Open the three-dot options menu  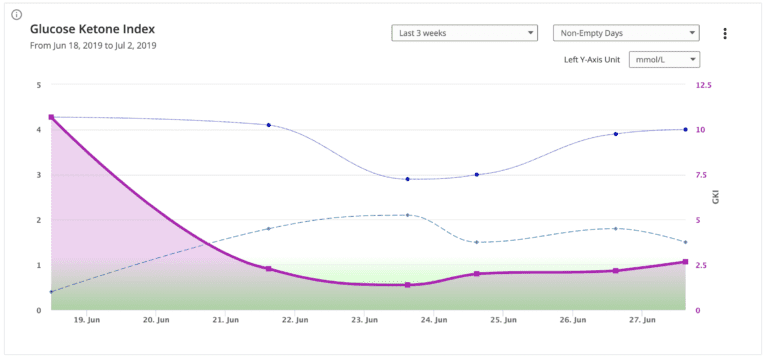725,33
